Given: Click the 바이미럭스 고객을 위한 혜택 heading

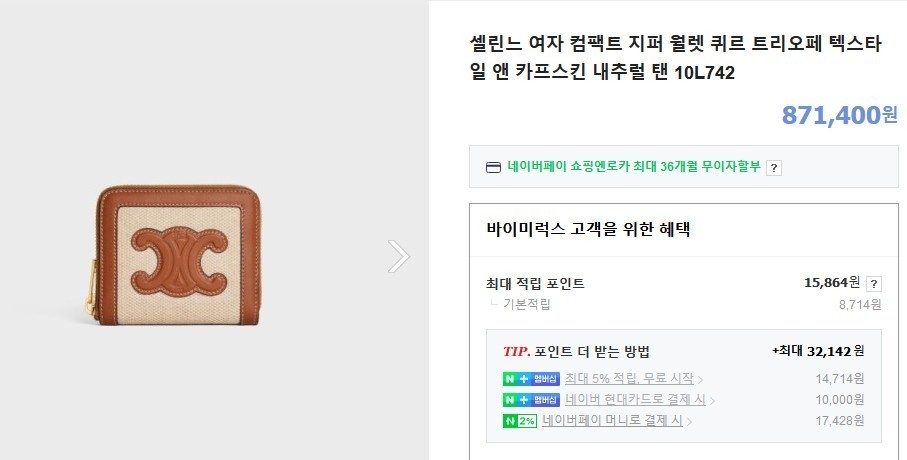Looking at the screenshot, I should (588, 229).
